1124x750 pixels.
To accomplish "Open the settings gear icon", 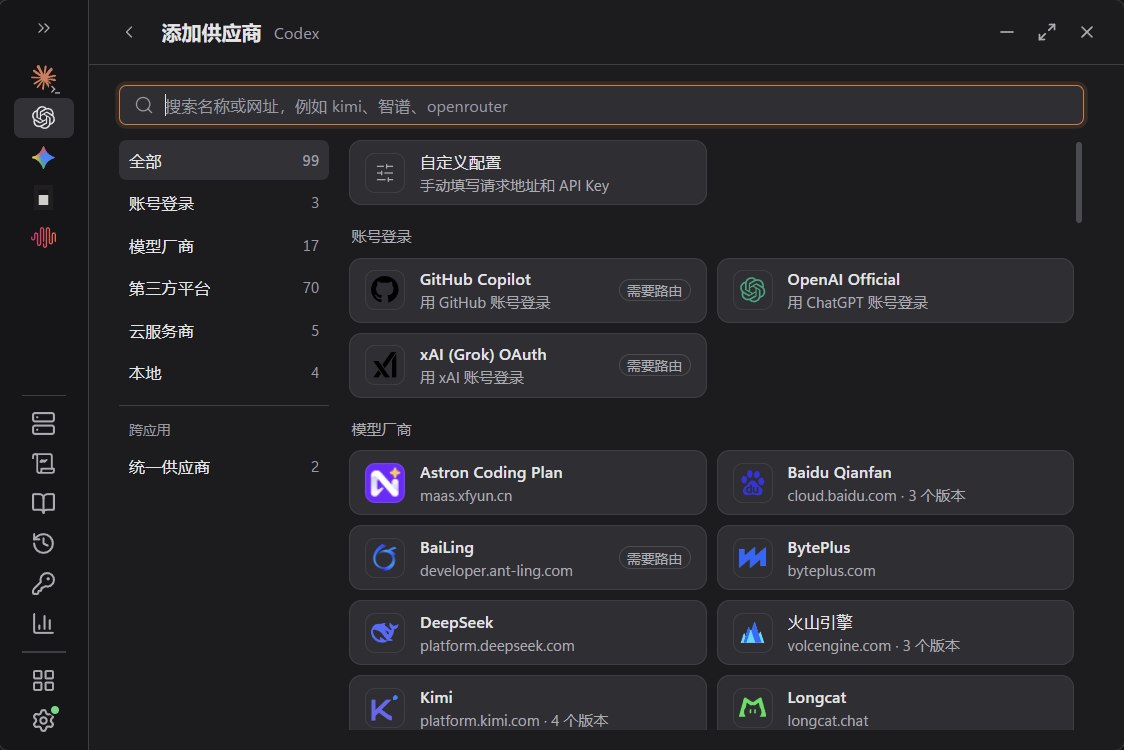I will click(x=44, y=720).
